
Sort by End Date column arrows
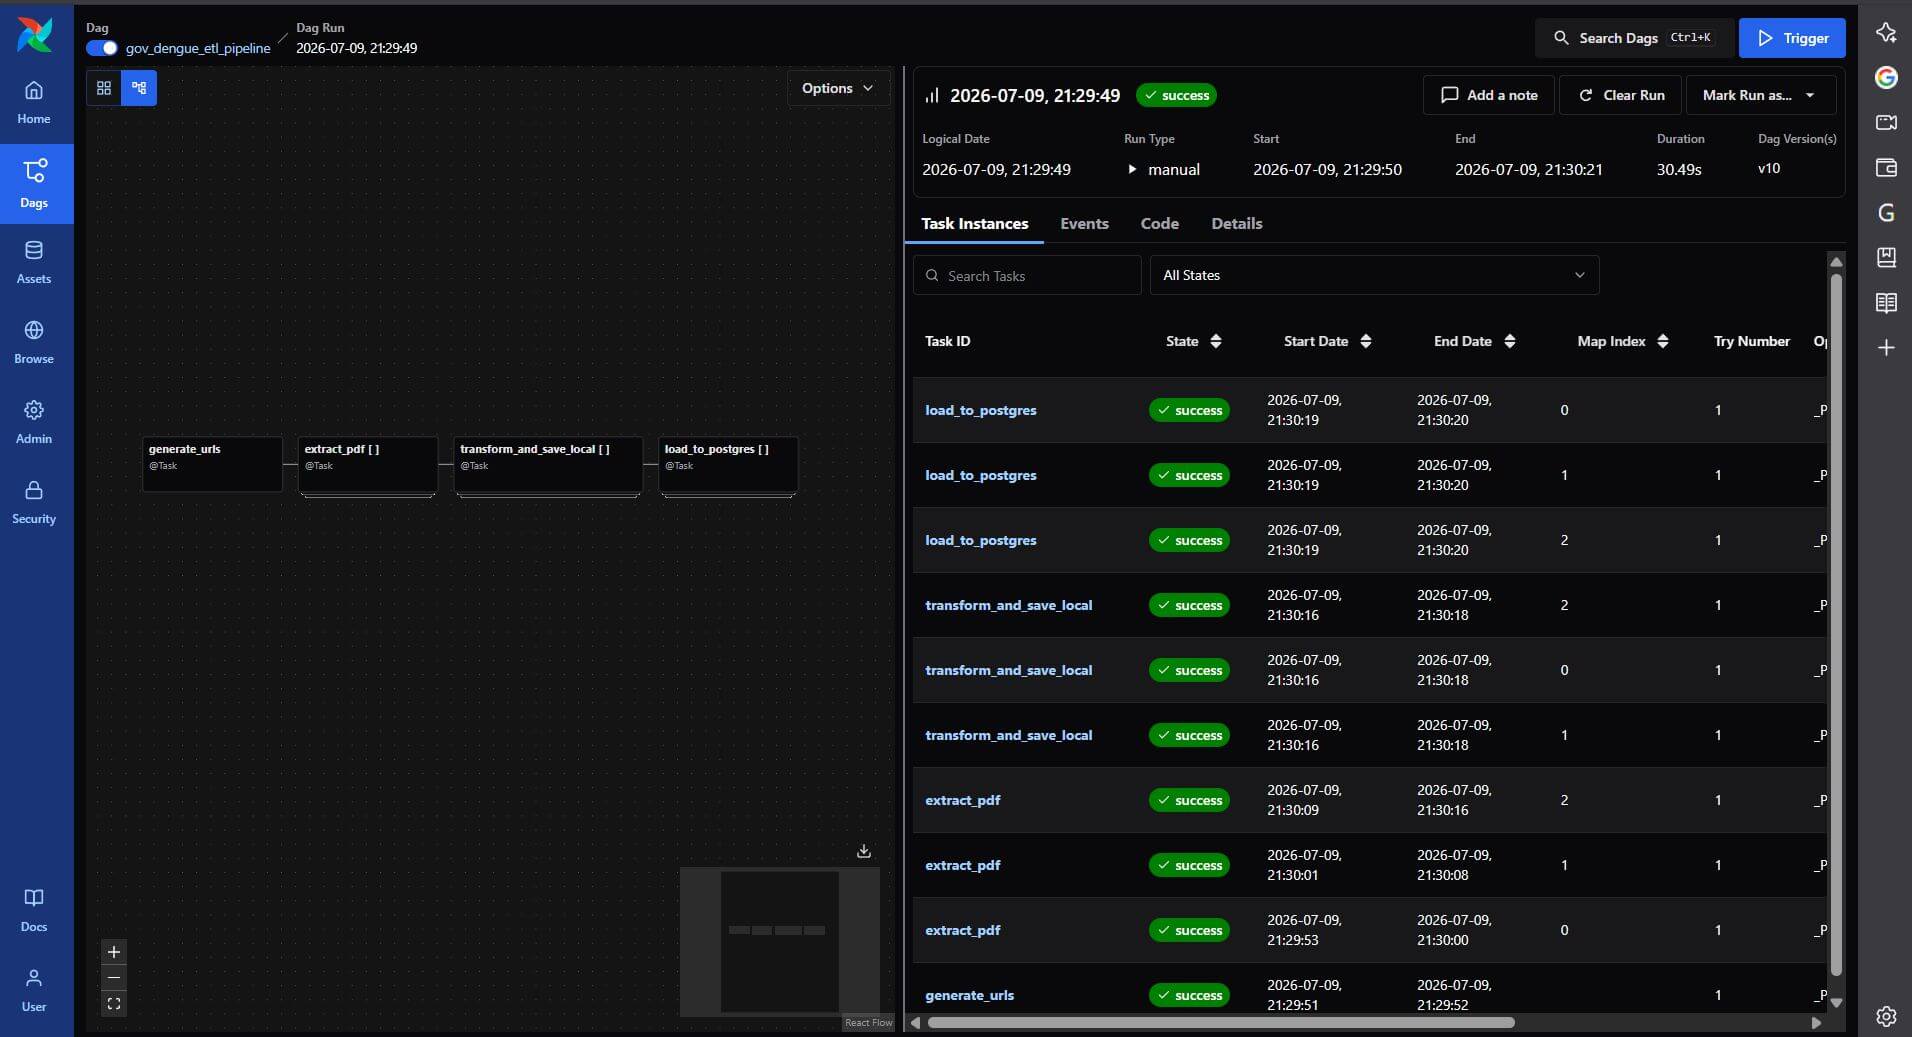(1510, 341)
